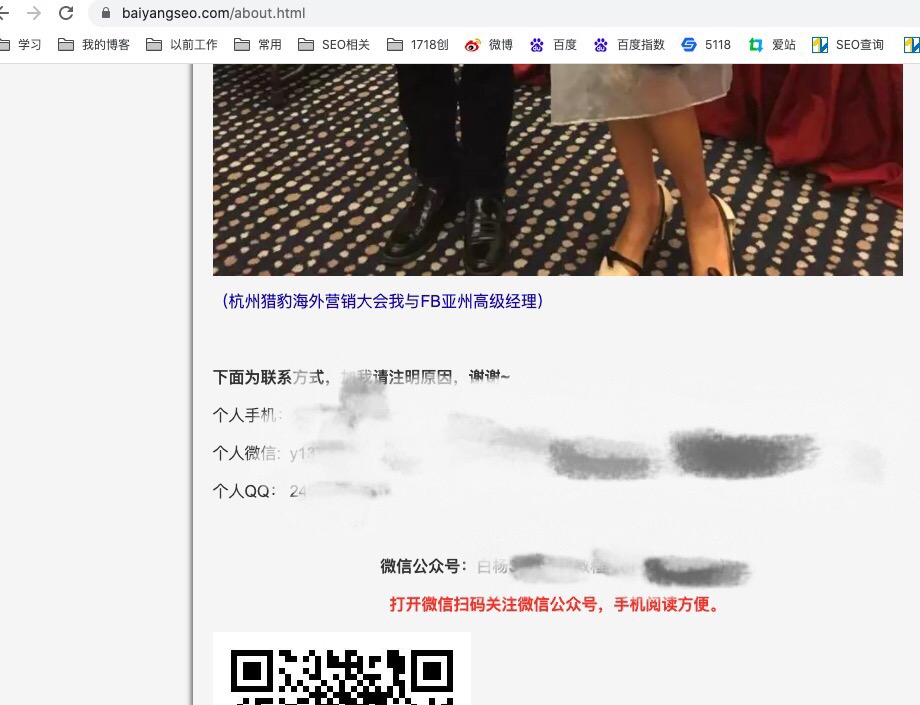Screen dimensions: 920x705
Task: Click the browser reload button
Action: (66, 12)
